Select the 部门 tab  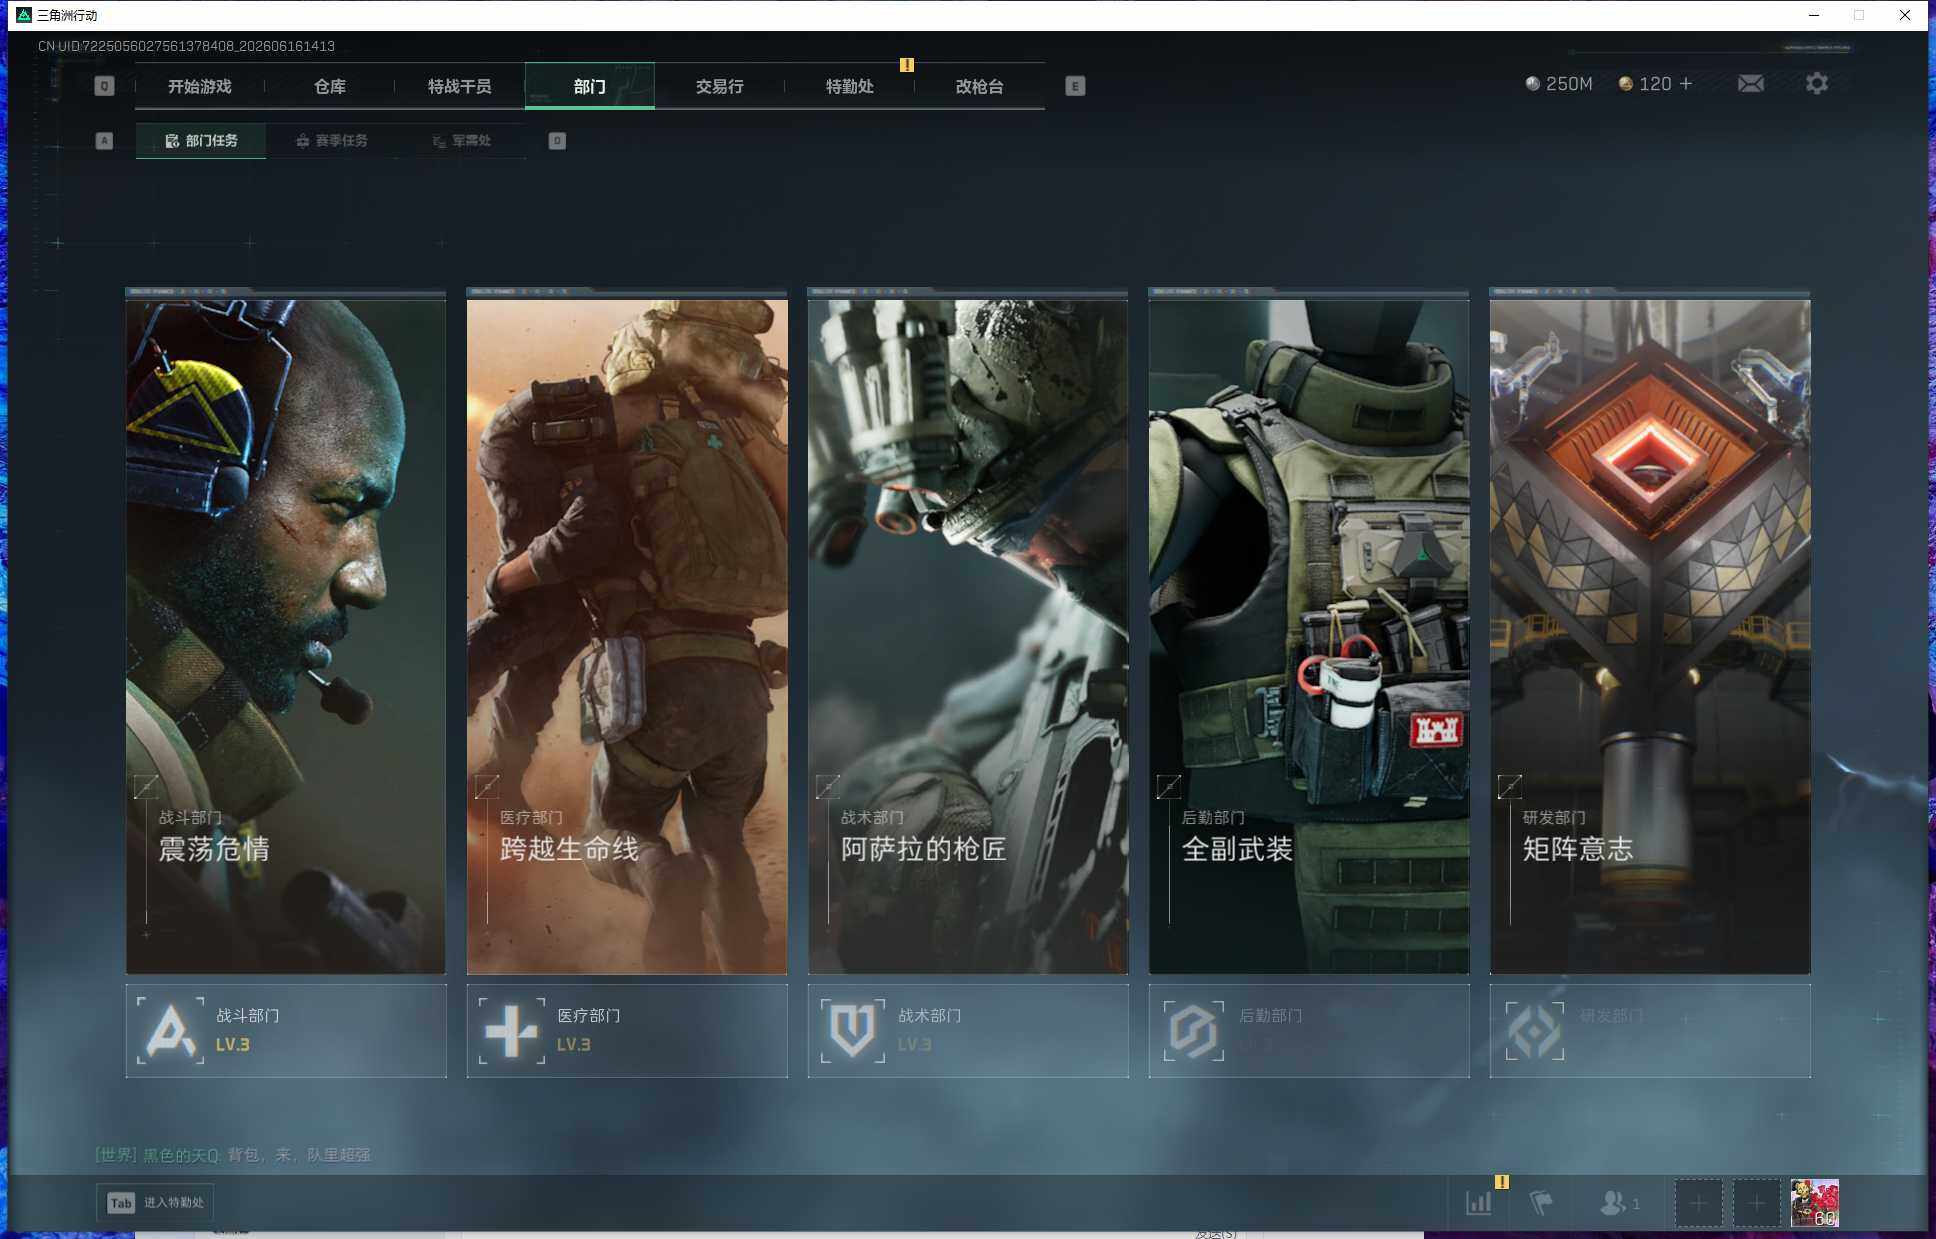pyautogui.click(x=589, y=86)
